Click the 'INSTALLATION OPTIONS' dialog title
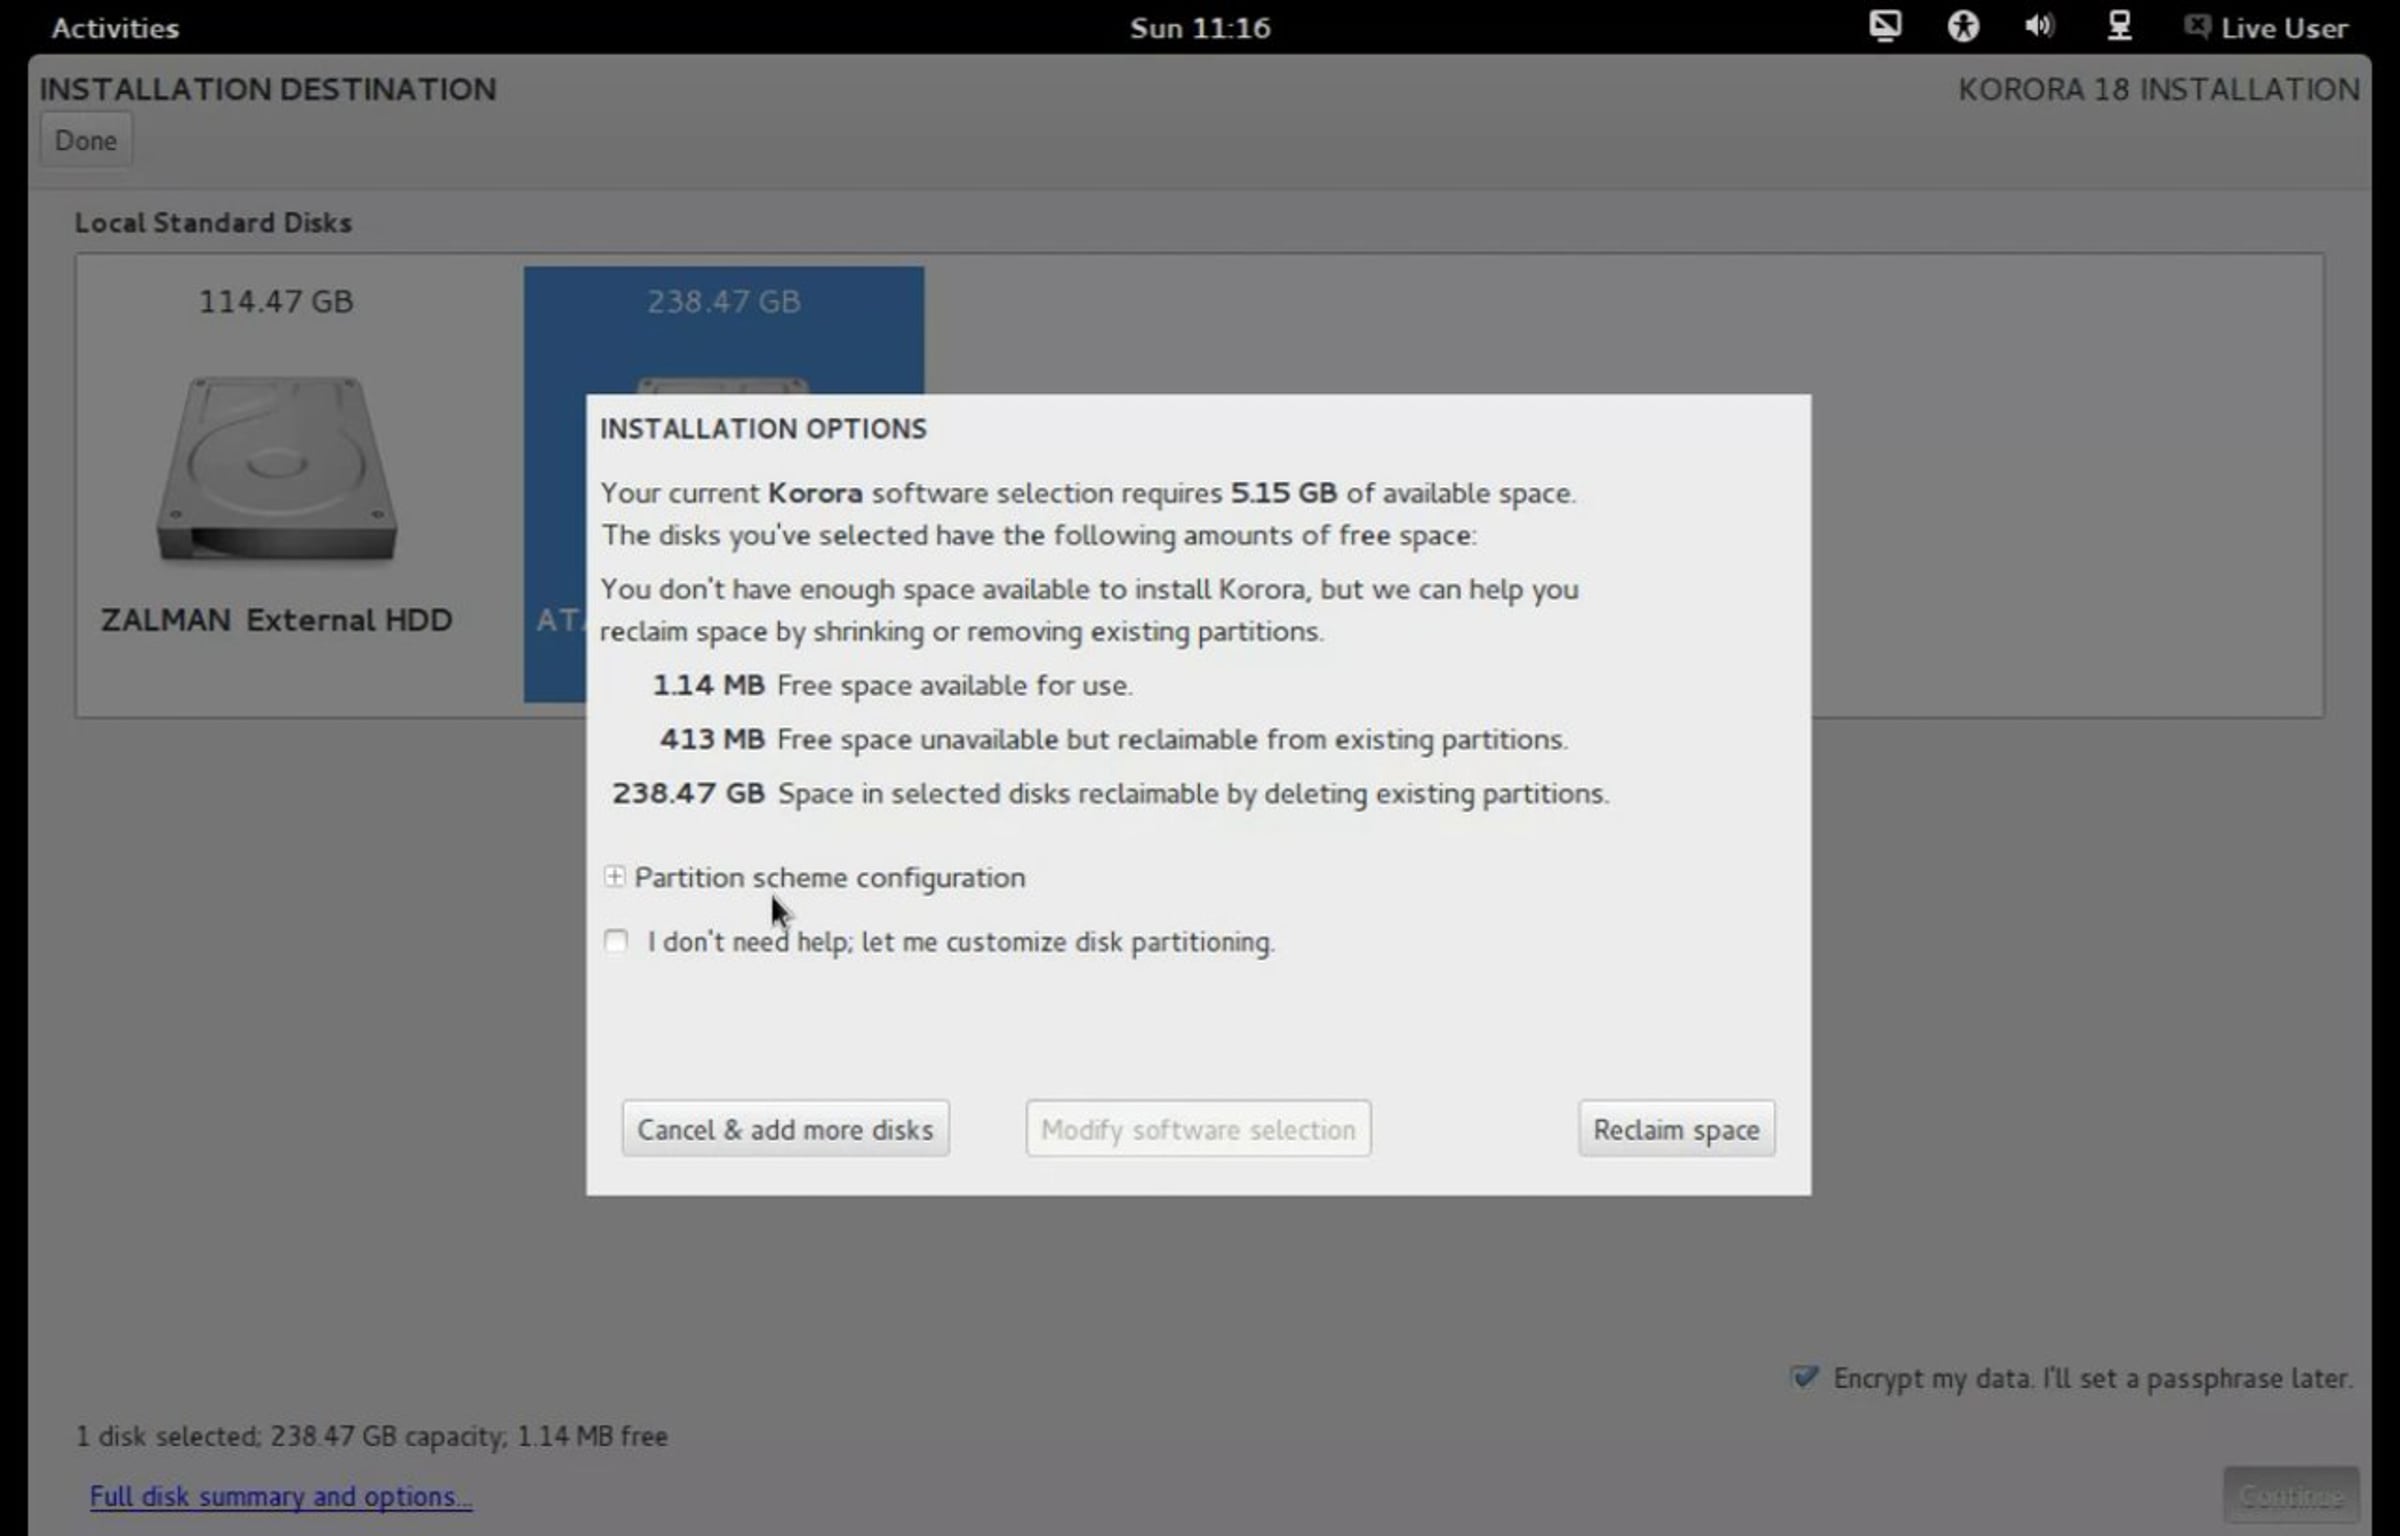 pos(763,429)
